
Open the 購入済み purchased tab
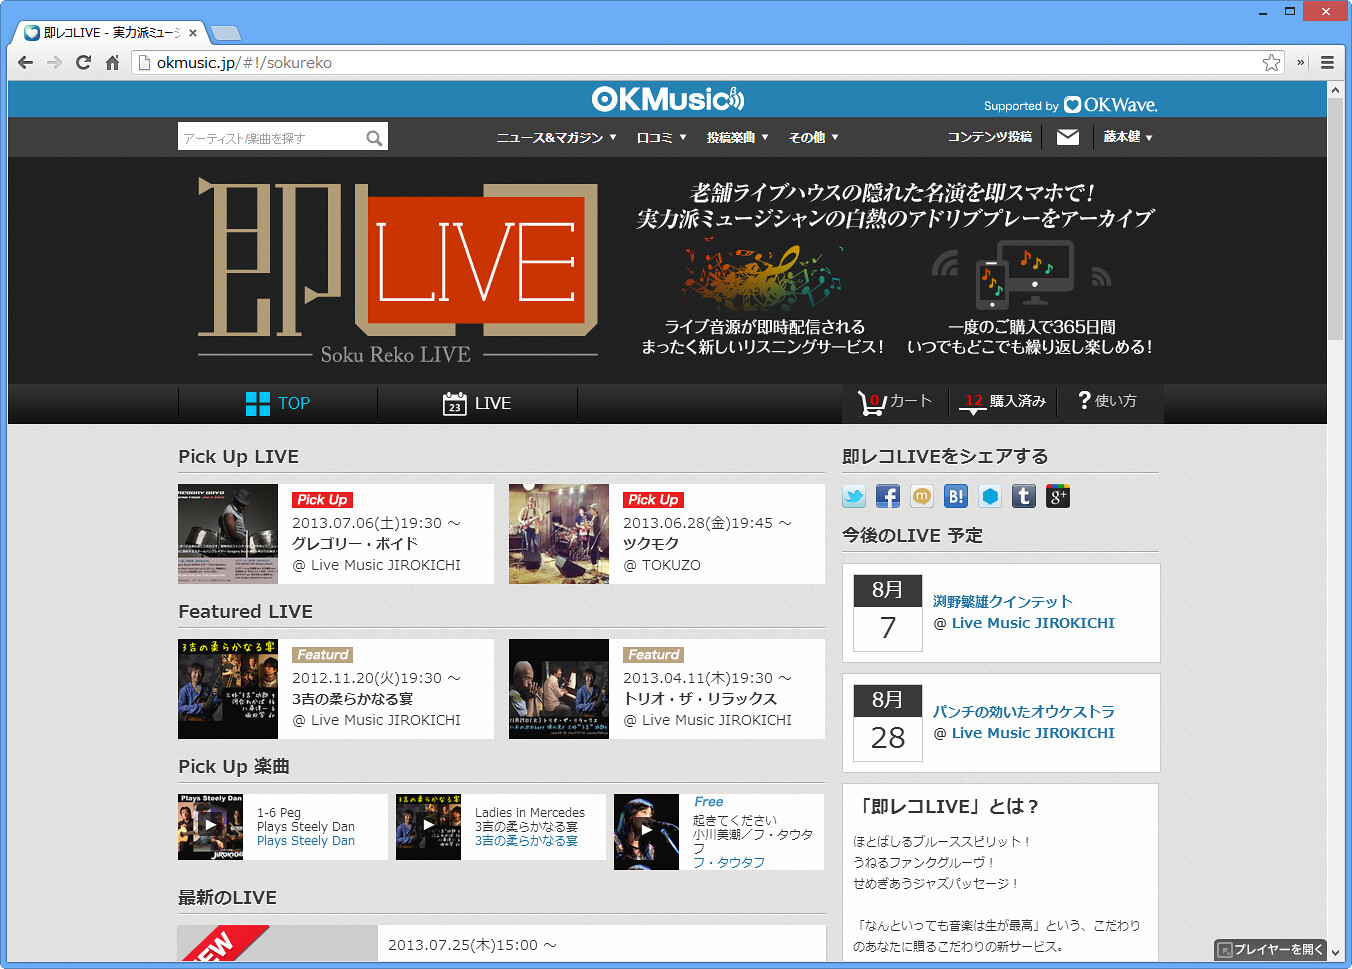point(1003,401)
